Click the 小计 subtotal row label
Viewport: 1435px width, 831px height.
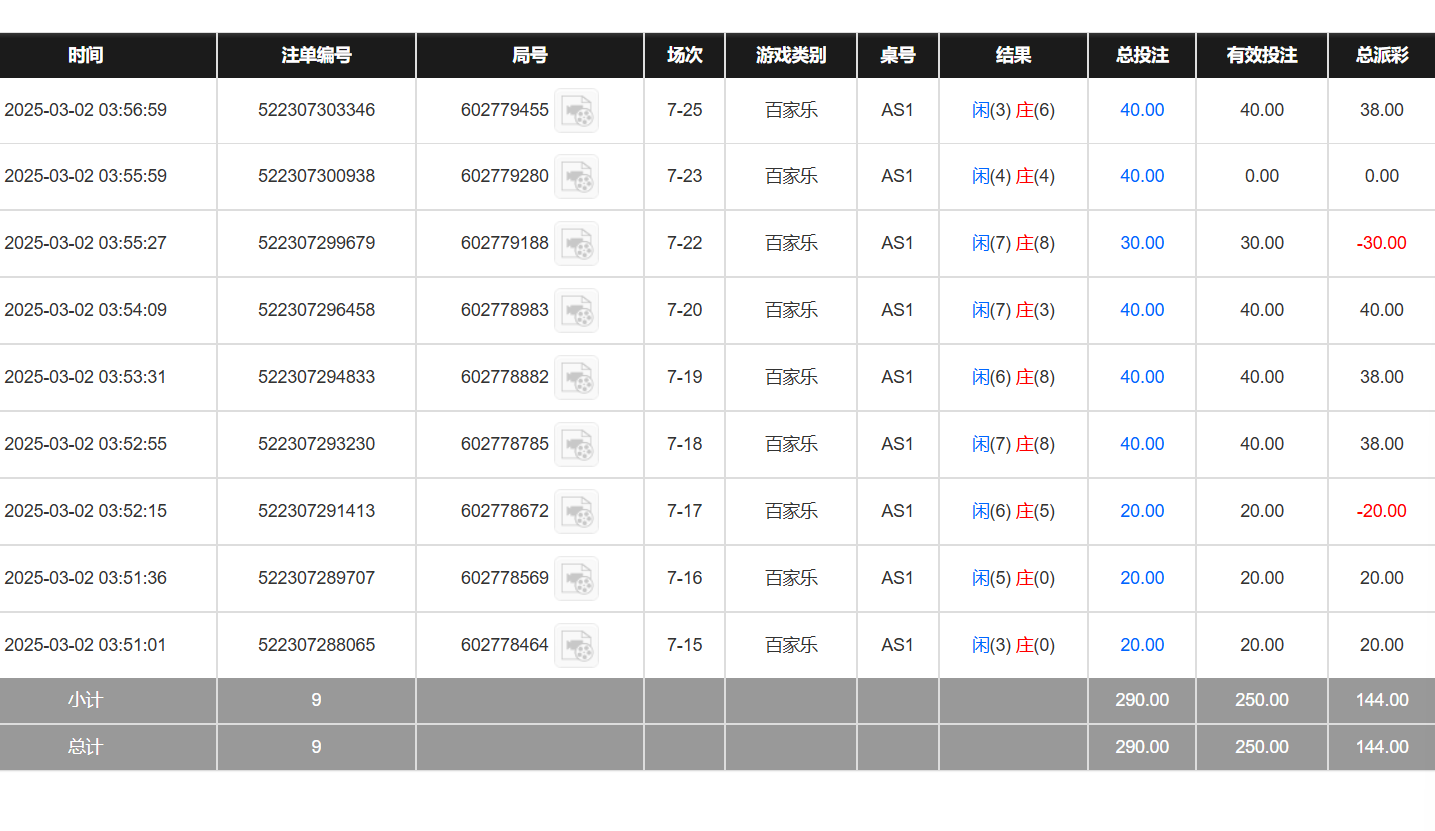(x=85, y=700)
